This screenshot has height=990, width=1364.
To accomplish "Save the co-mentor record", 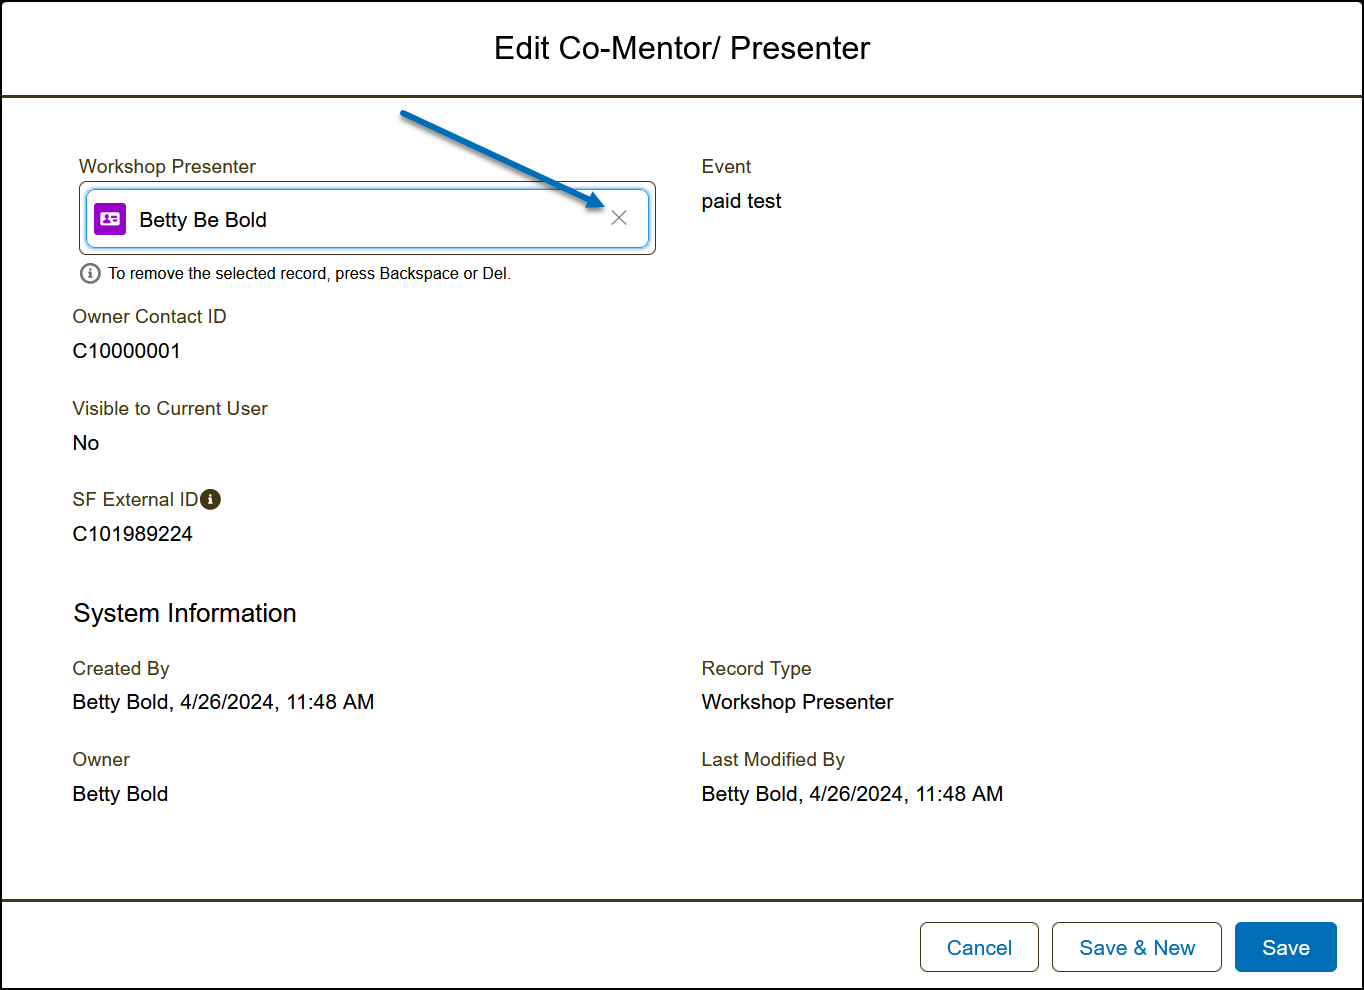I will pyautogui.click(x=1285, y=947).
